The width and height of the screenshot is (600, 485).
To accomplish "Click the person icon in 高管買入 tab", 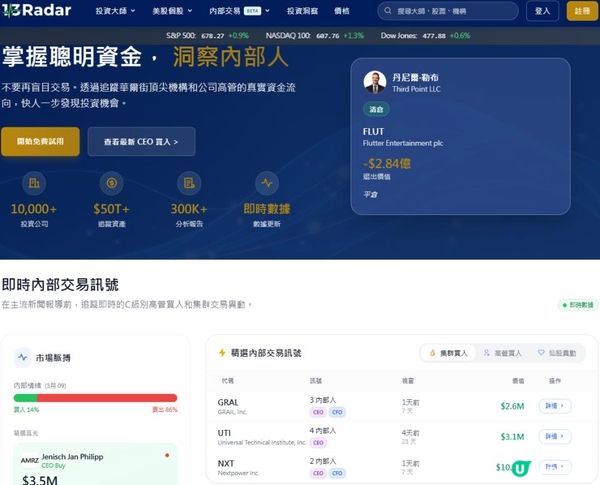I will tap(486, 353).
